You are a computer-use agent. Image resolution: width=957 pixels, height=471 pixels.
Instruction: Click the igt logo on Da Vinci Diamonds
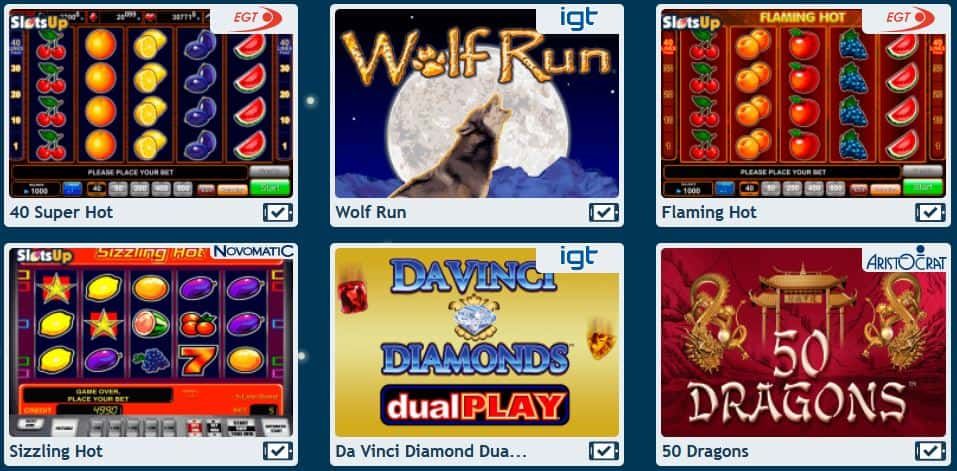coord(579,258)
